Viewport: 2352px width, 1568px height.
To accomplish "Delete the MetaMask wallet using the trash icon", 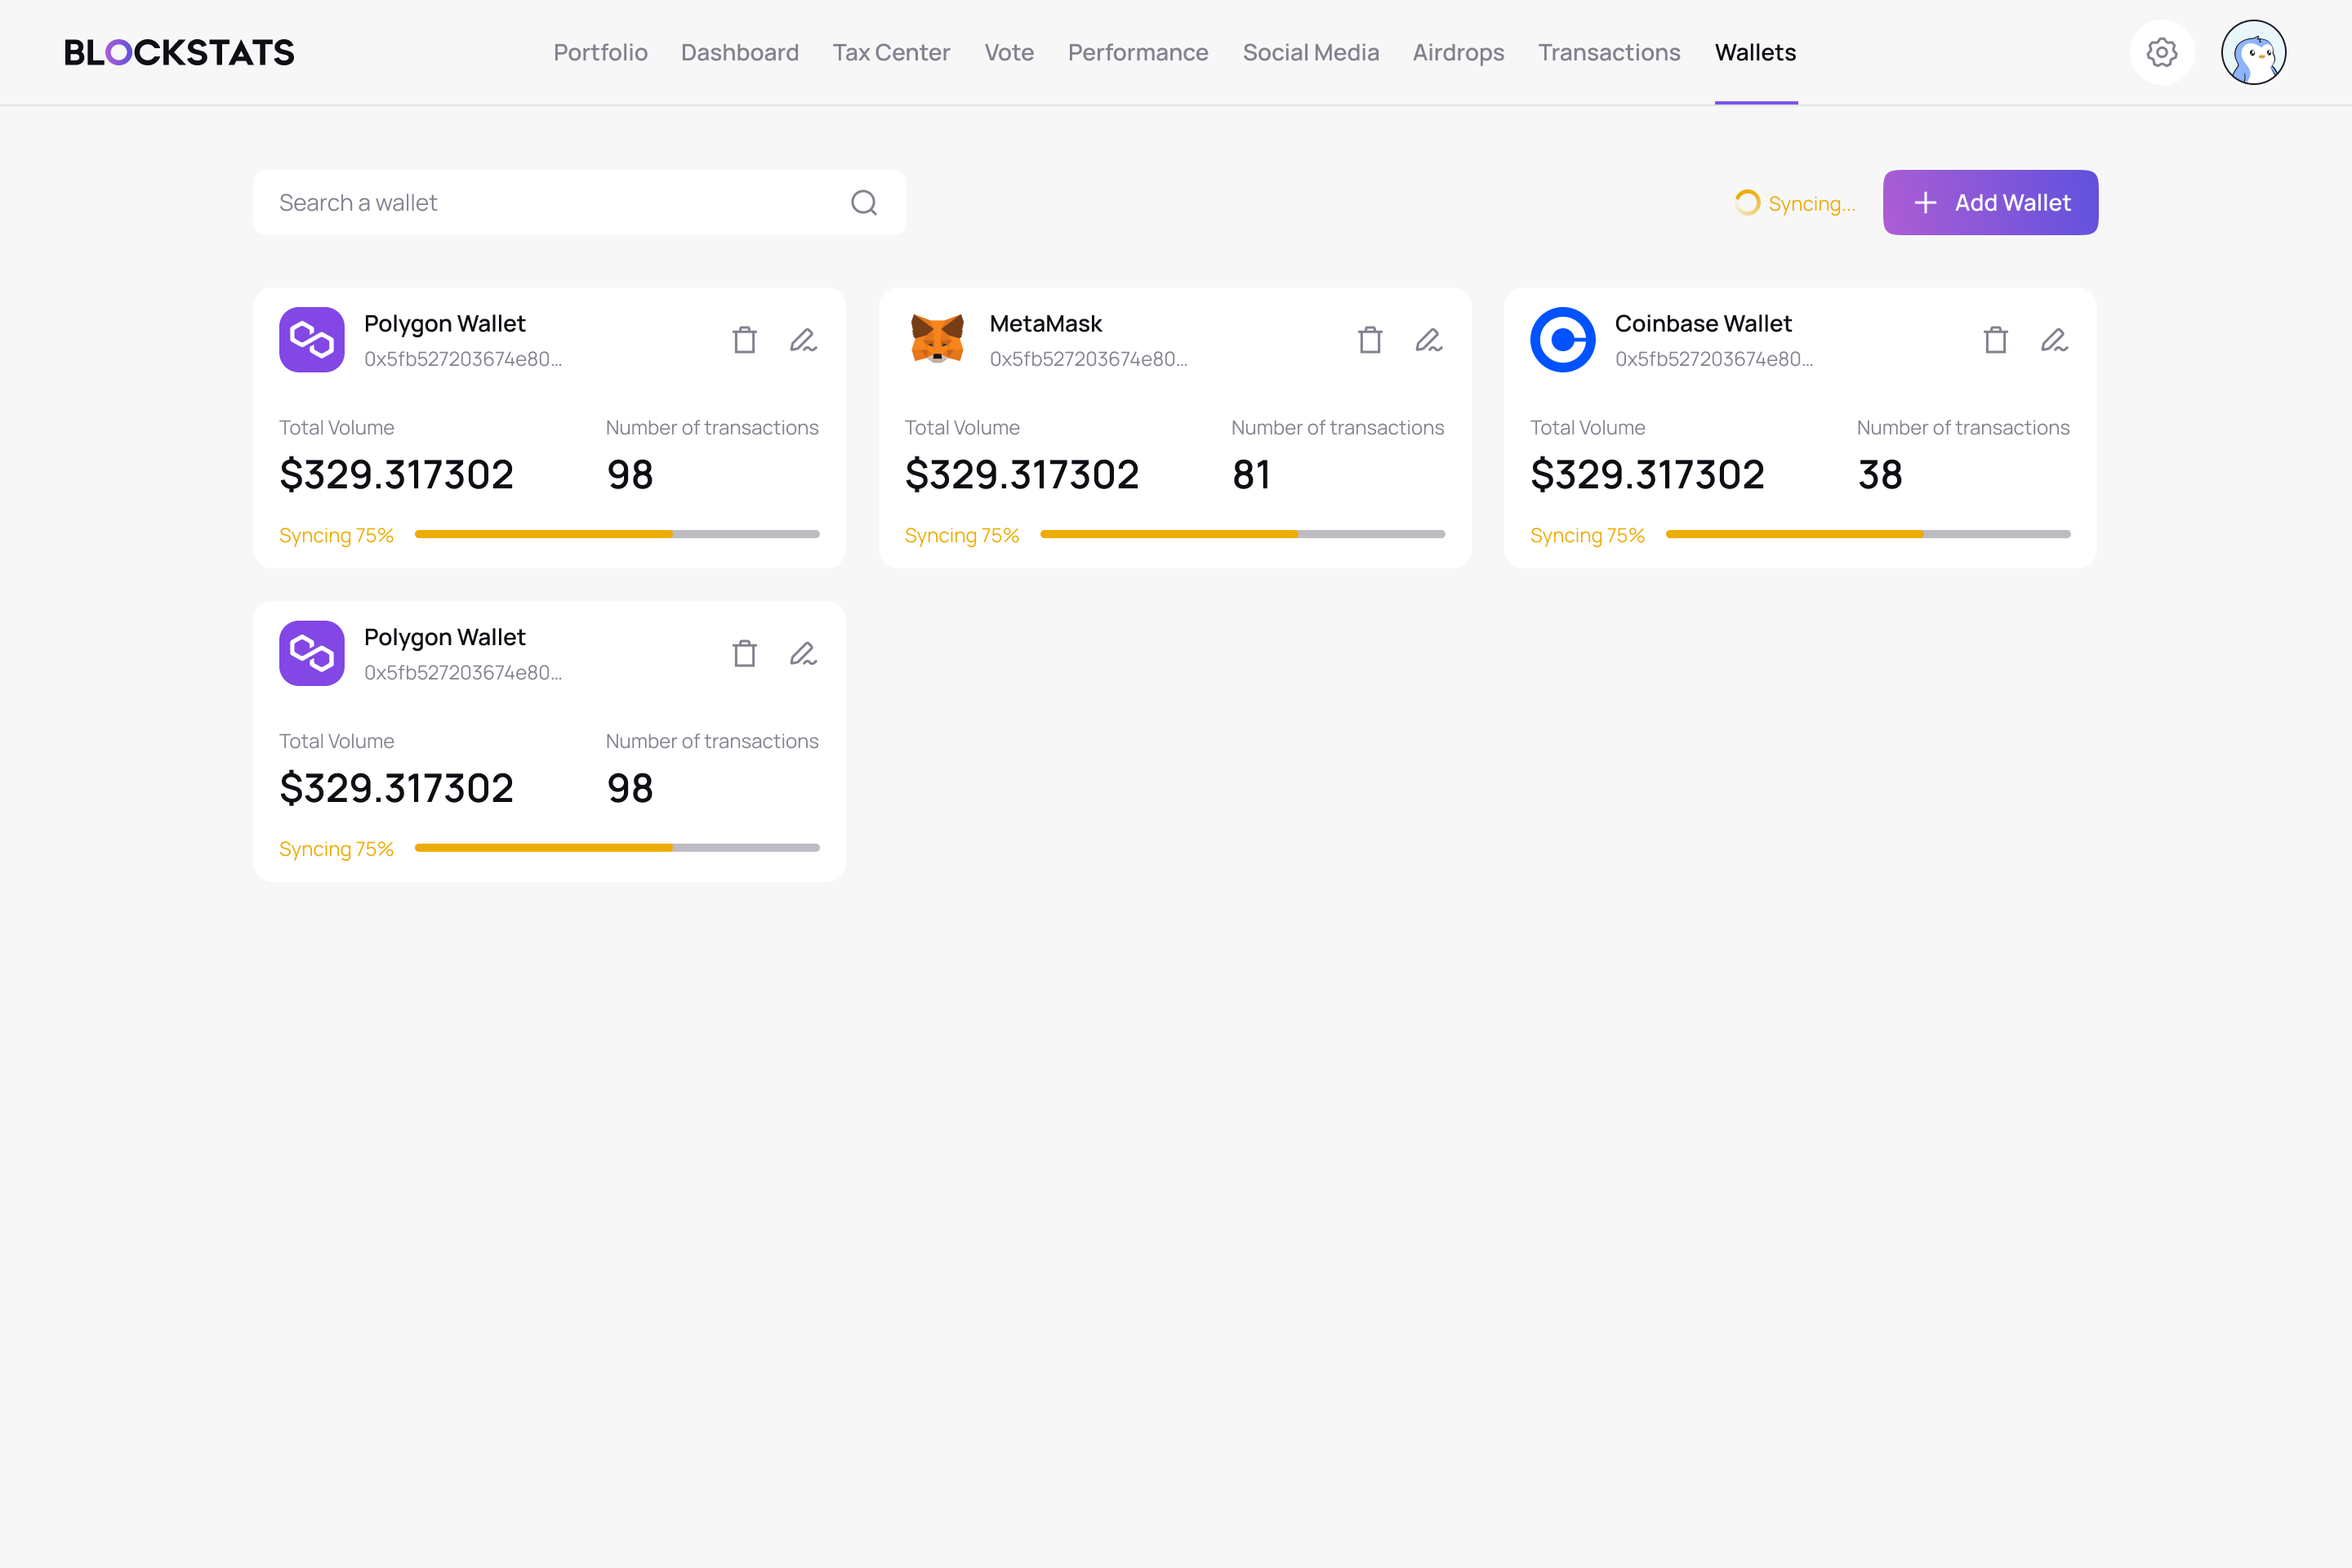I will pyautogui.click(x=1370, y=340).
